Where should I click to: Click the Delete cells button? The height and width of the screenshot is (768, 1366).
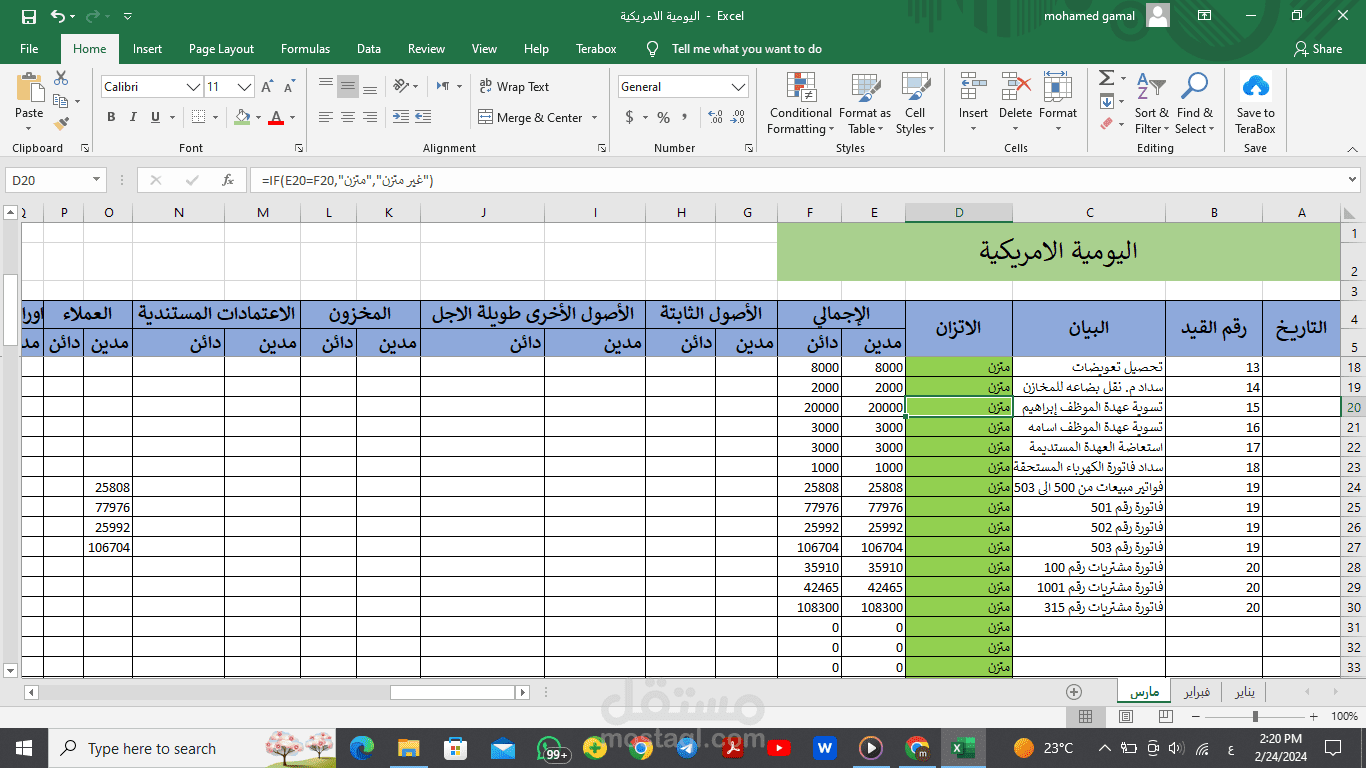click(x=1015, y=103)
